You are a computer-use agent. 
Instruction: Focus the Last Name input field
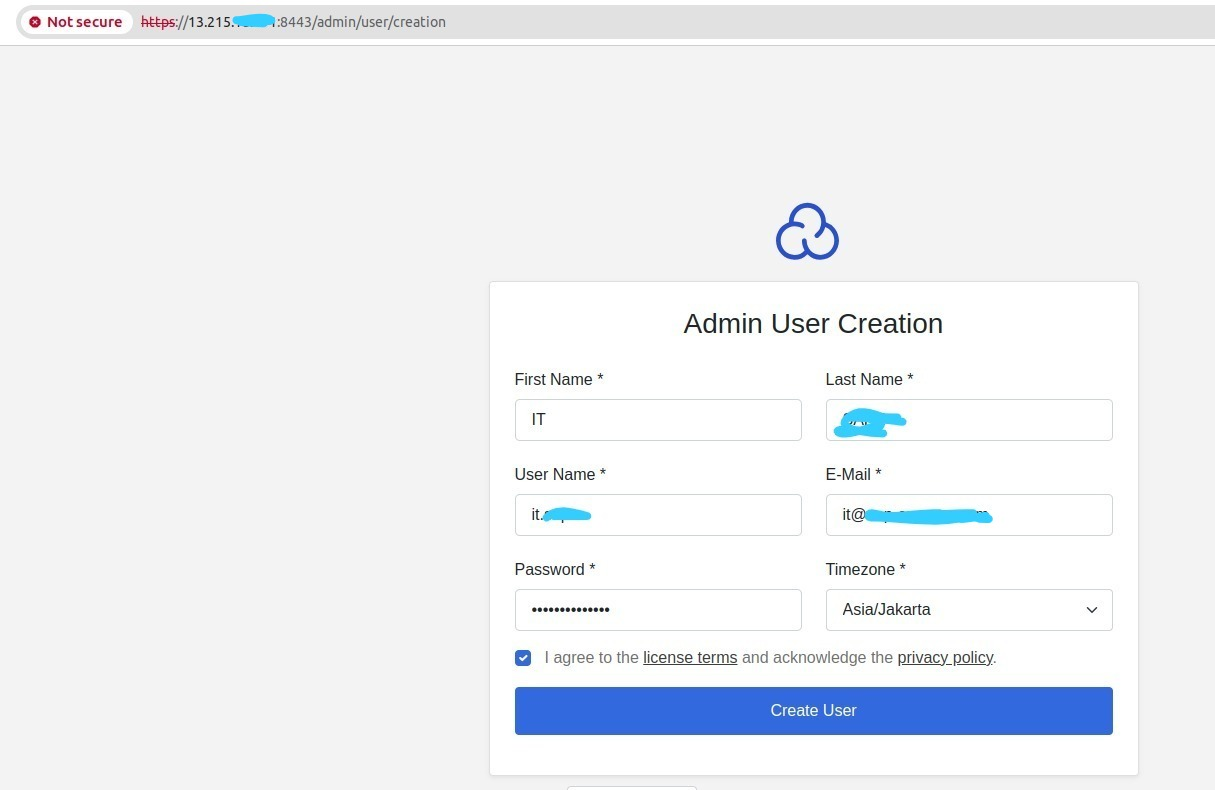(x=968, y=419)
